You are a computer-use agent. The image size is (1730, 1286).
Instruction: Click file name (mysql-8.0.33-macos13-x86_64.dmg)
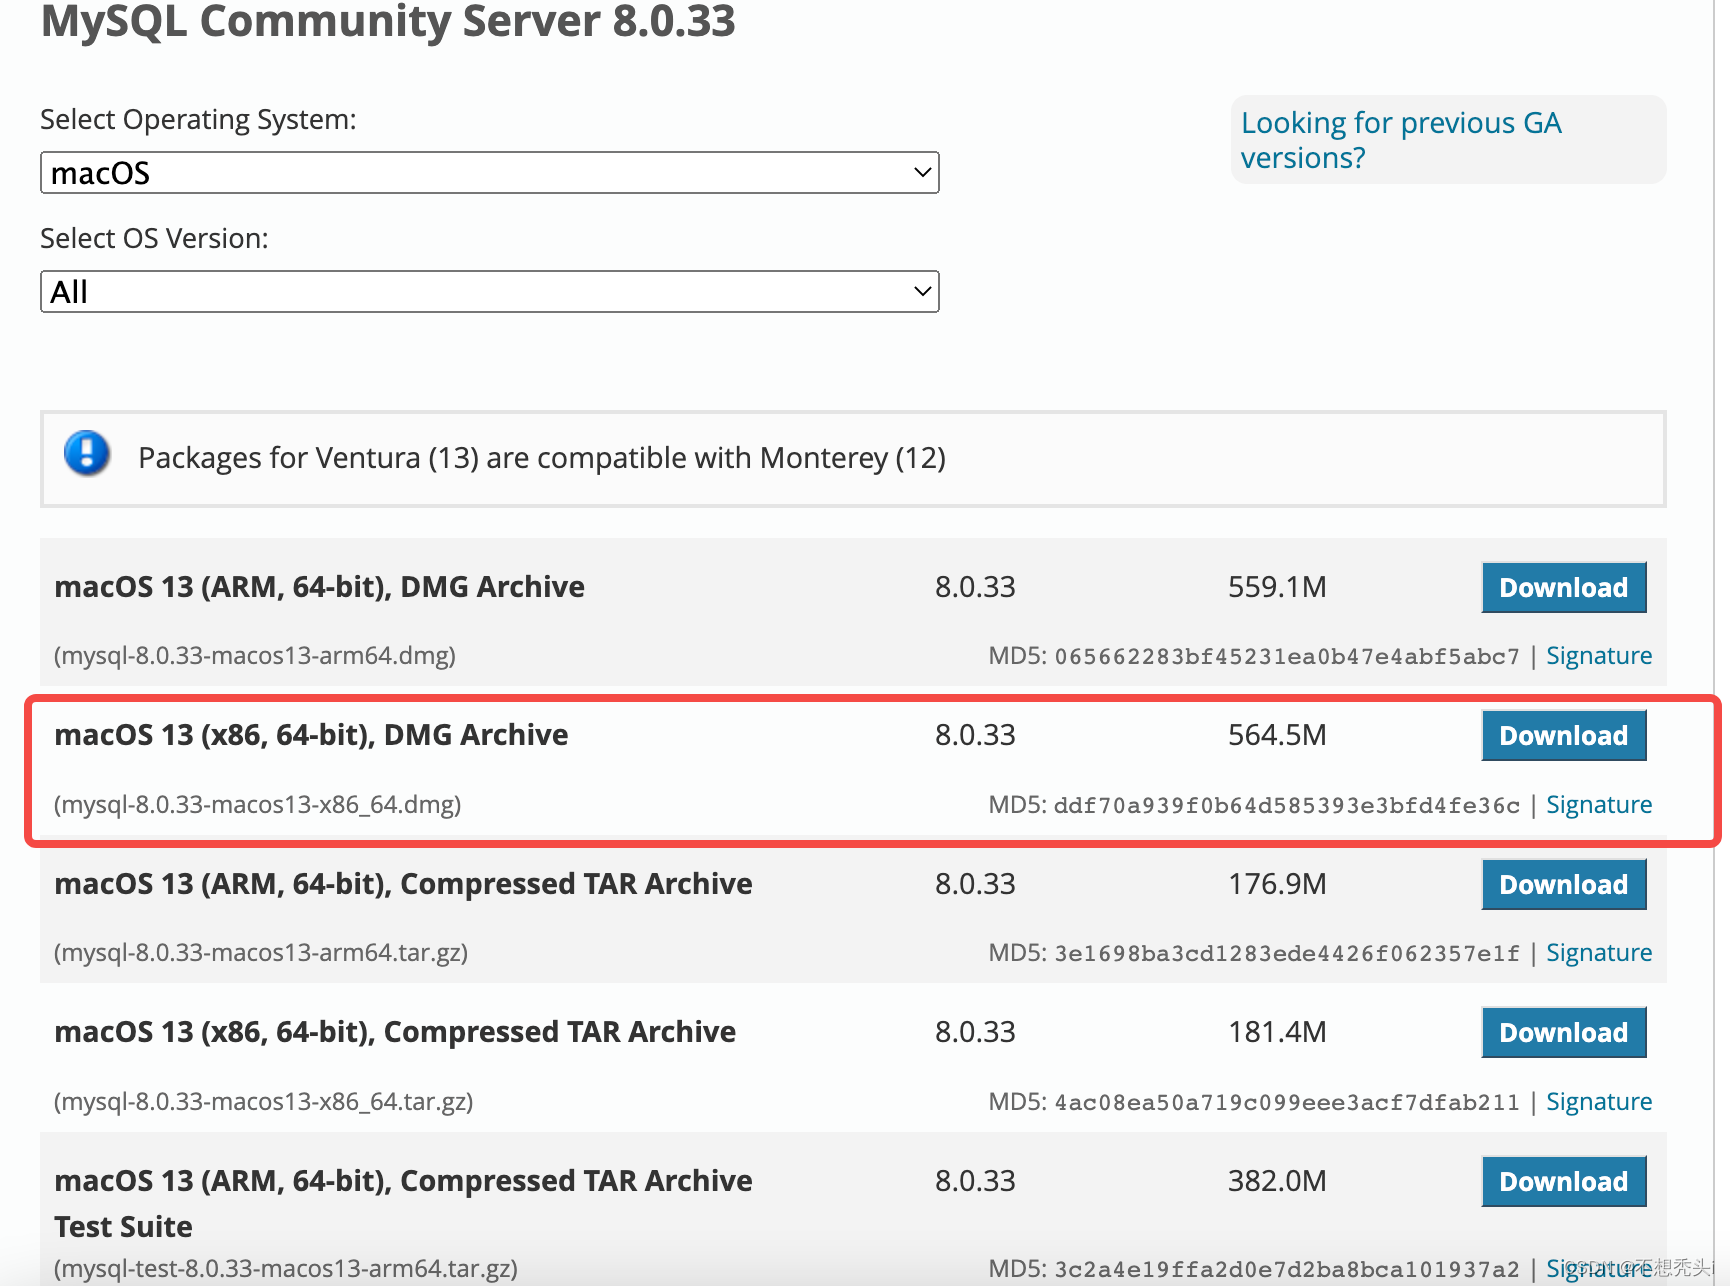[257, 805]
